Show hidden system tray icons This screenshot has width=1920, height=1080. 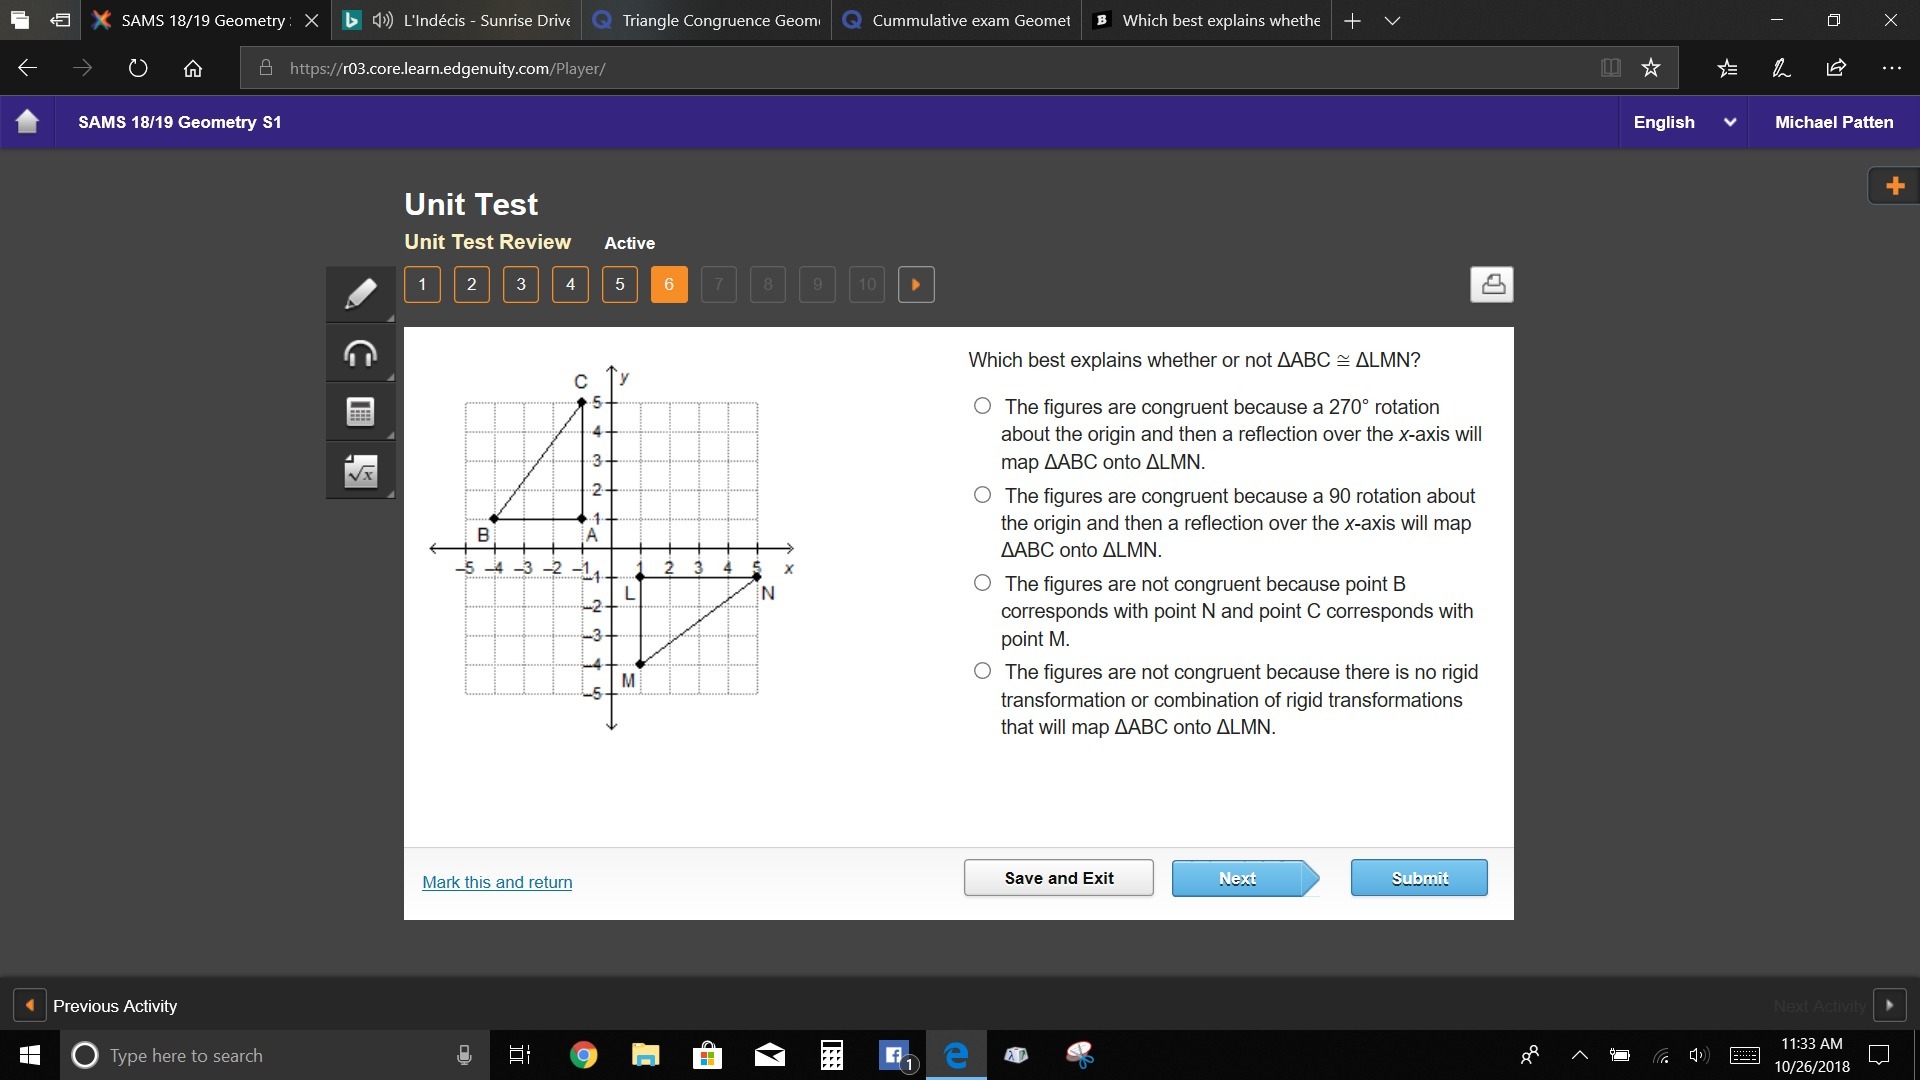pos(1580,1055)
